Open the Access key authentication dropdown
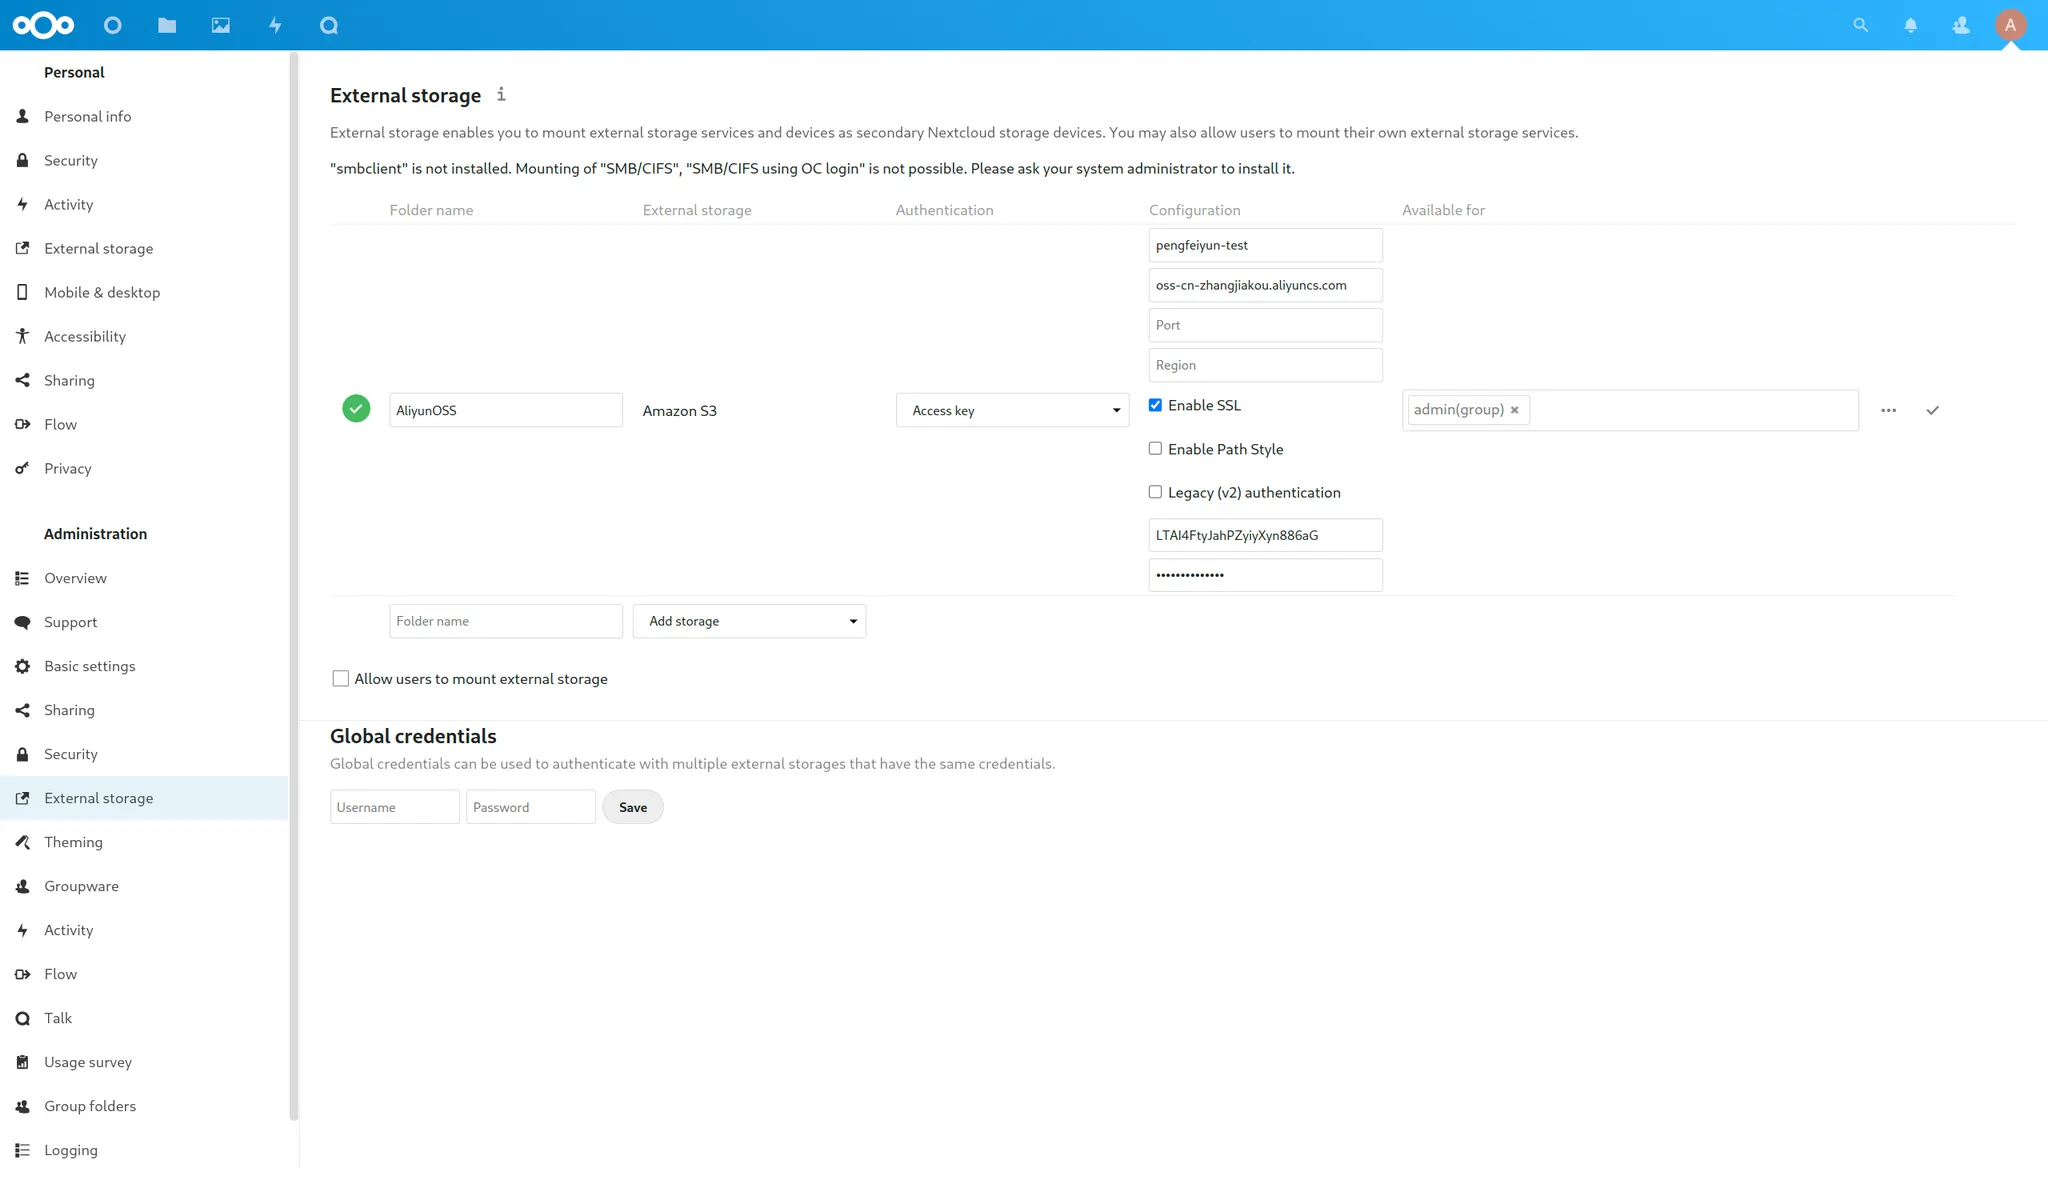Viewport: 2048px width, 1180px height. pos(1012,410)
